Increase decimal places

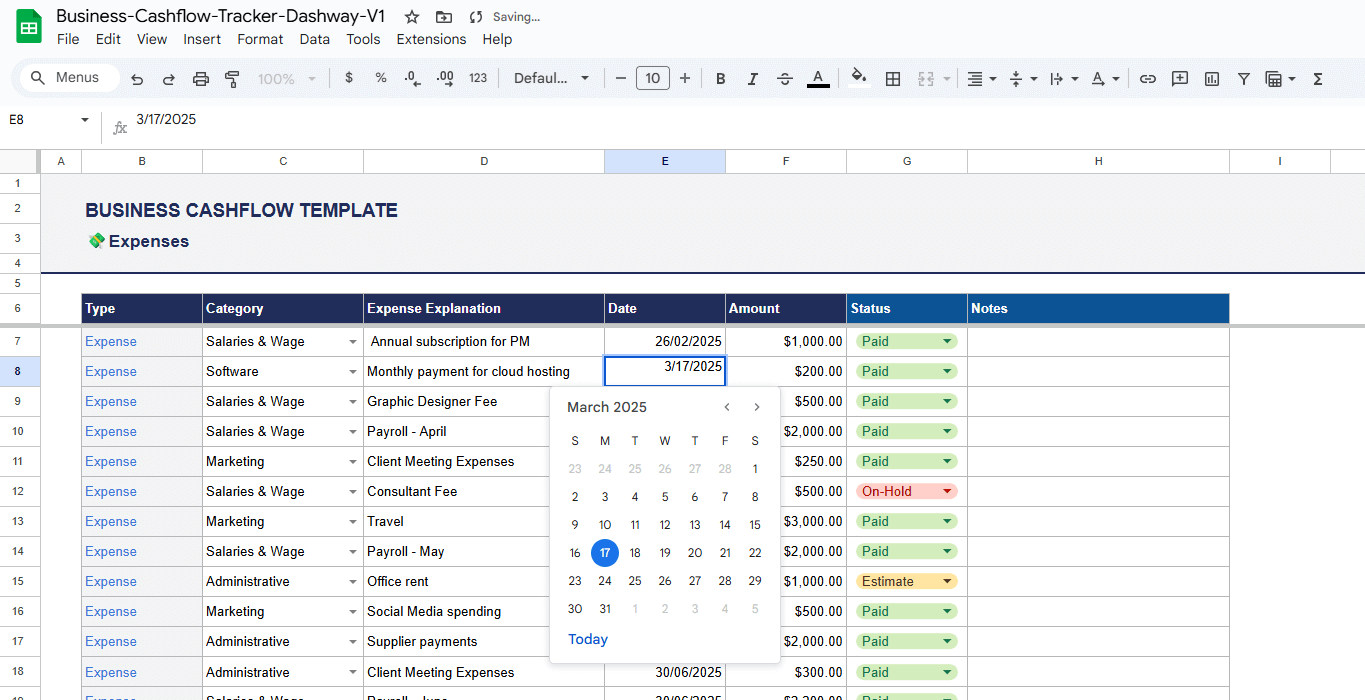click(x=445, y=78)
